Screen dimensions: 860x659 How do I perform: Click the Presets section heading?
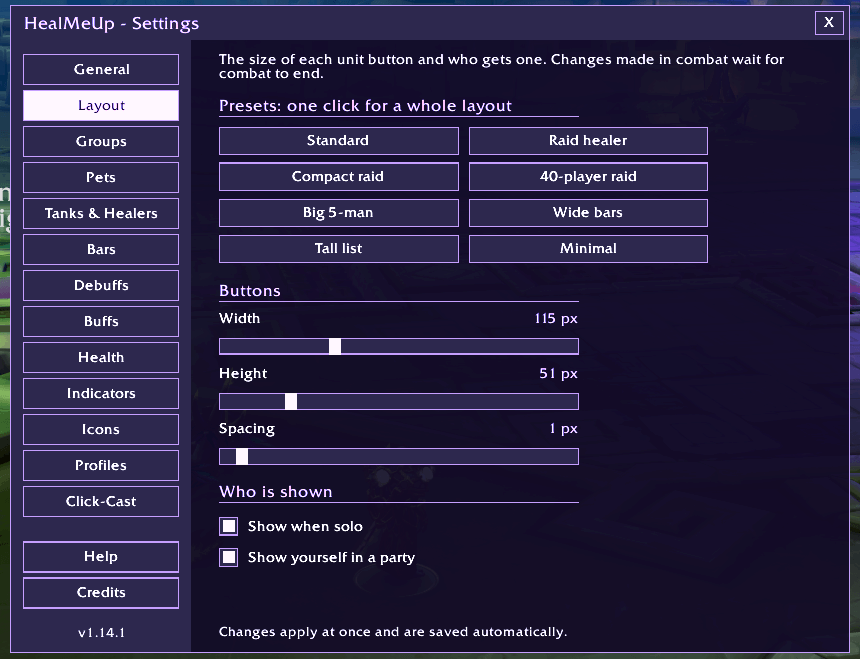(365, 106)
